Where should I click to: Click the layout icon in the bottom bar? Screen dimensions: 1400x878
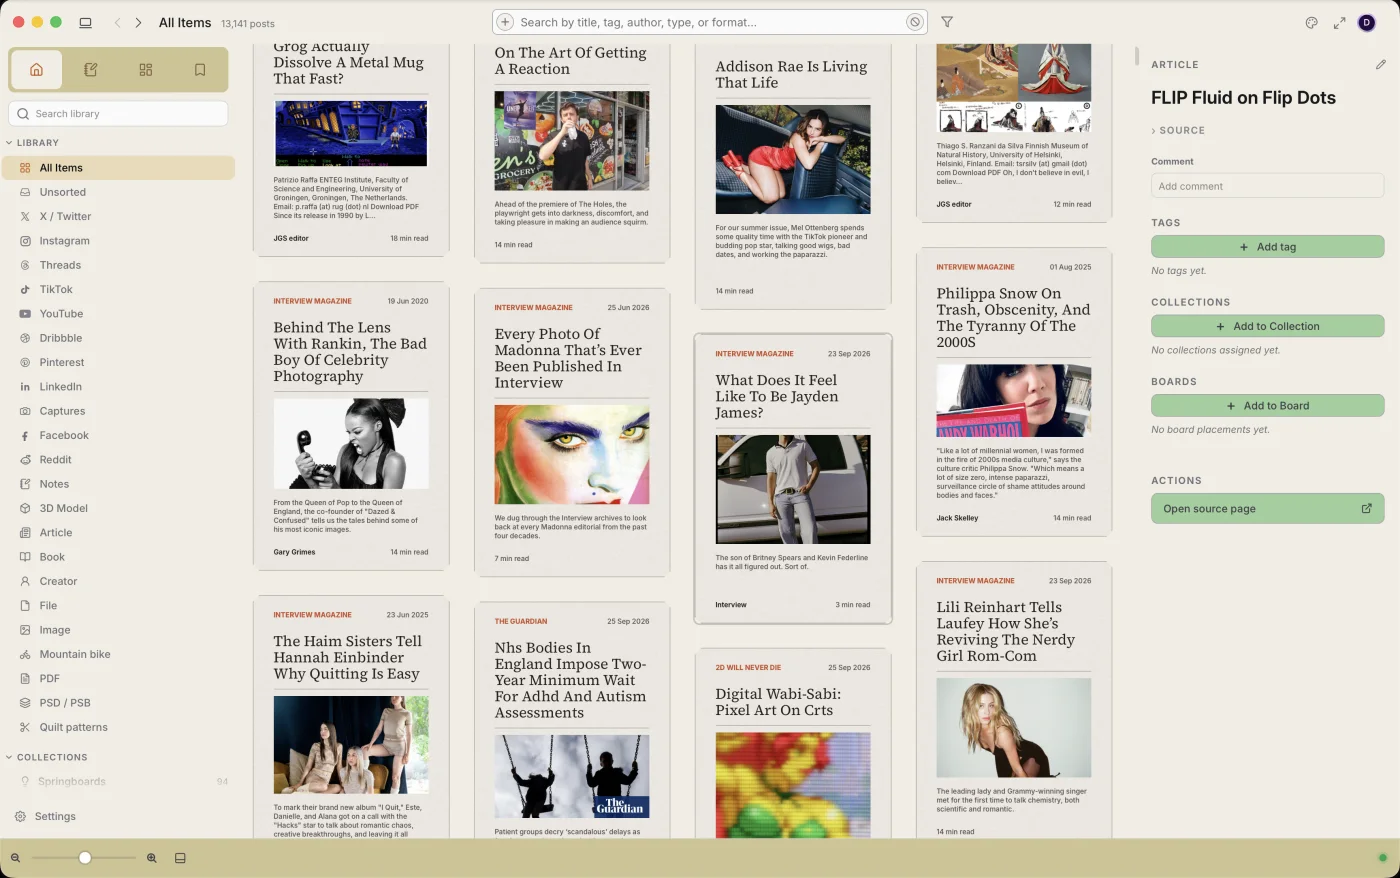pos(180,858)
